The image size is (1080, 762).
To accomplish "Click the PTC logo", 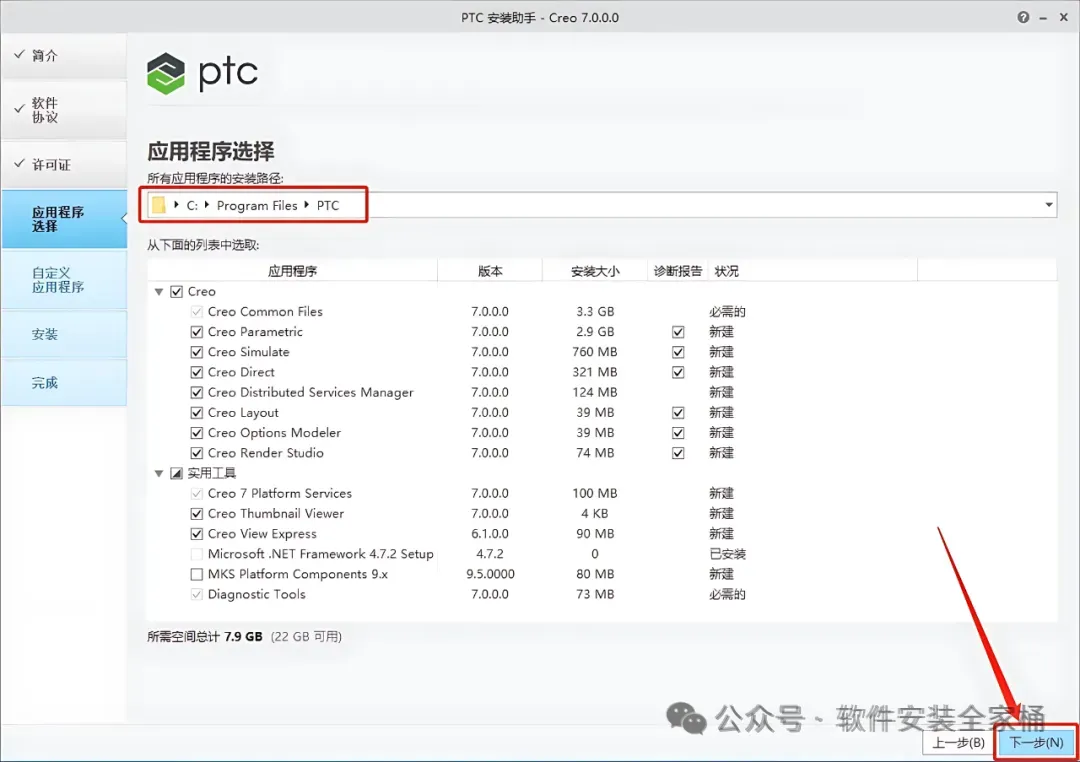I will pyautogui.click(x=202, y=73).
